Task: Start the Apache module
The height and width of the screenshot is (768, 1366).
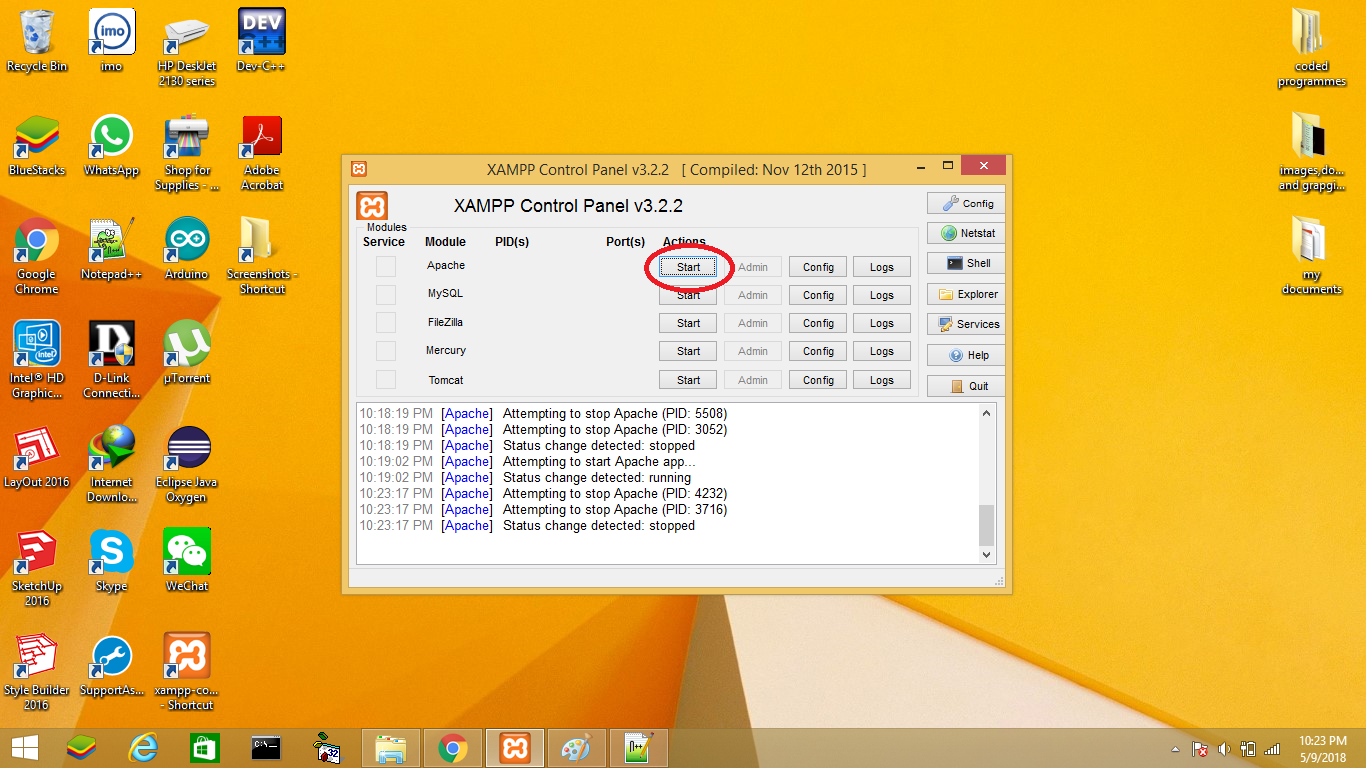Action: click(688, 267)
